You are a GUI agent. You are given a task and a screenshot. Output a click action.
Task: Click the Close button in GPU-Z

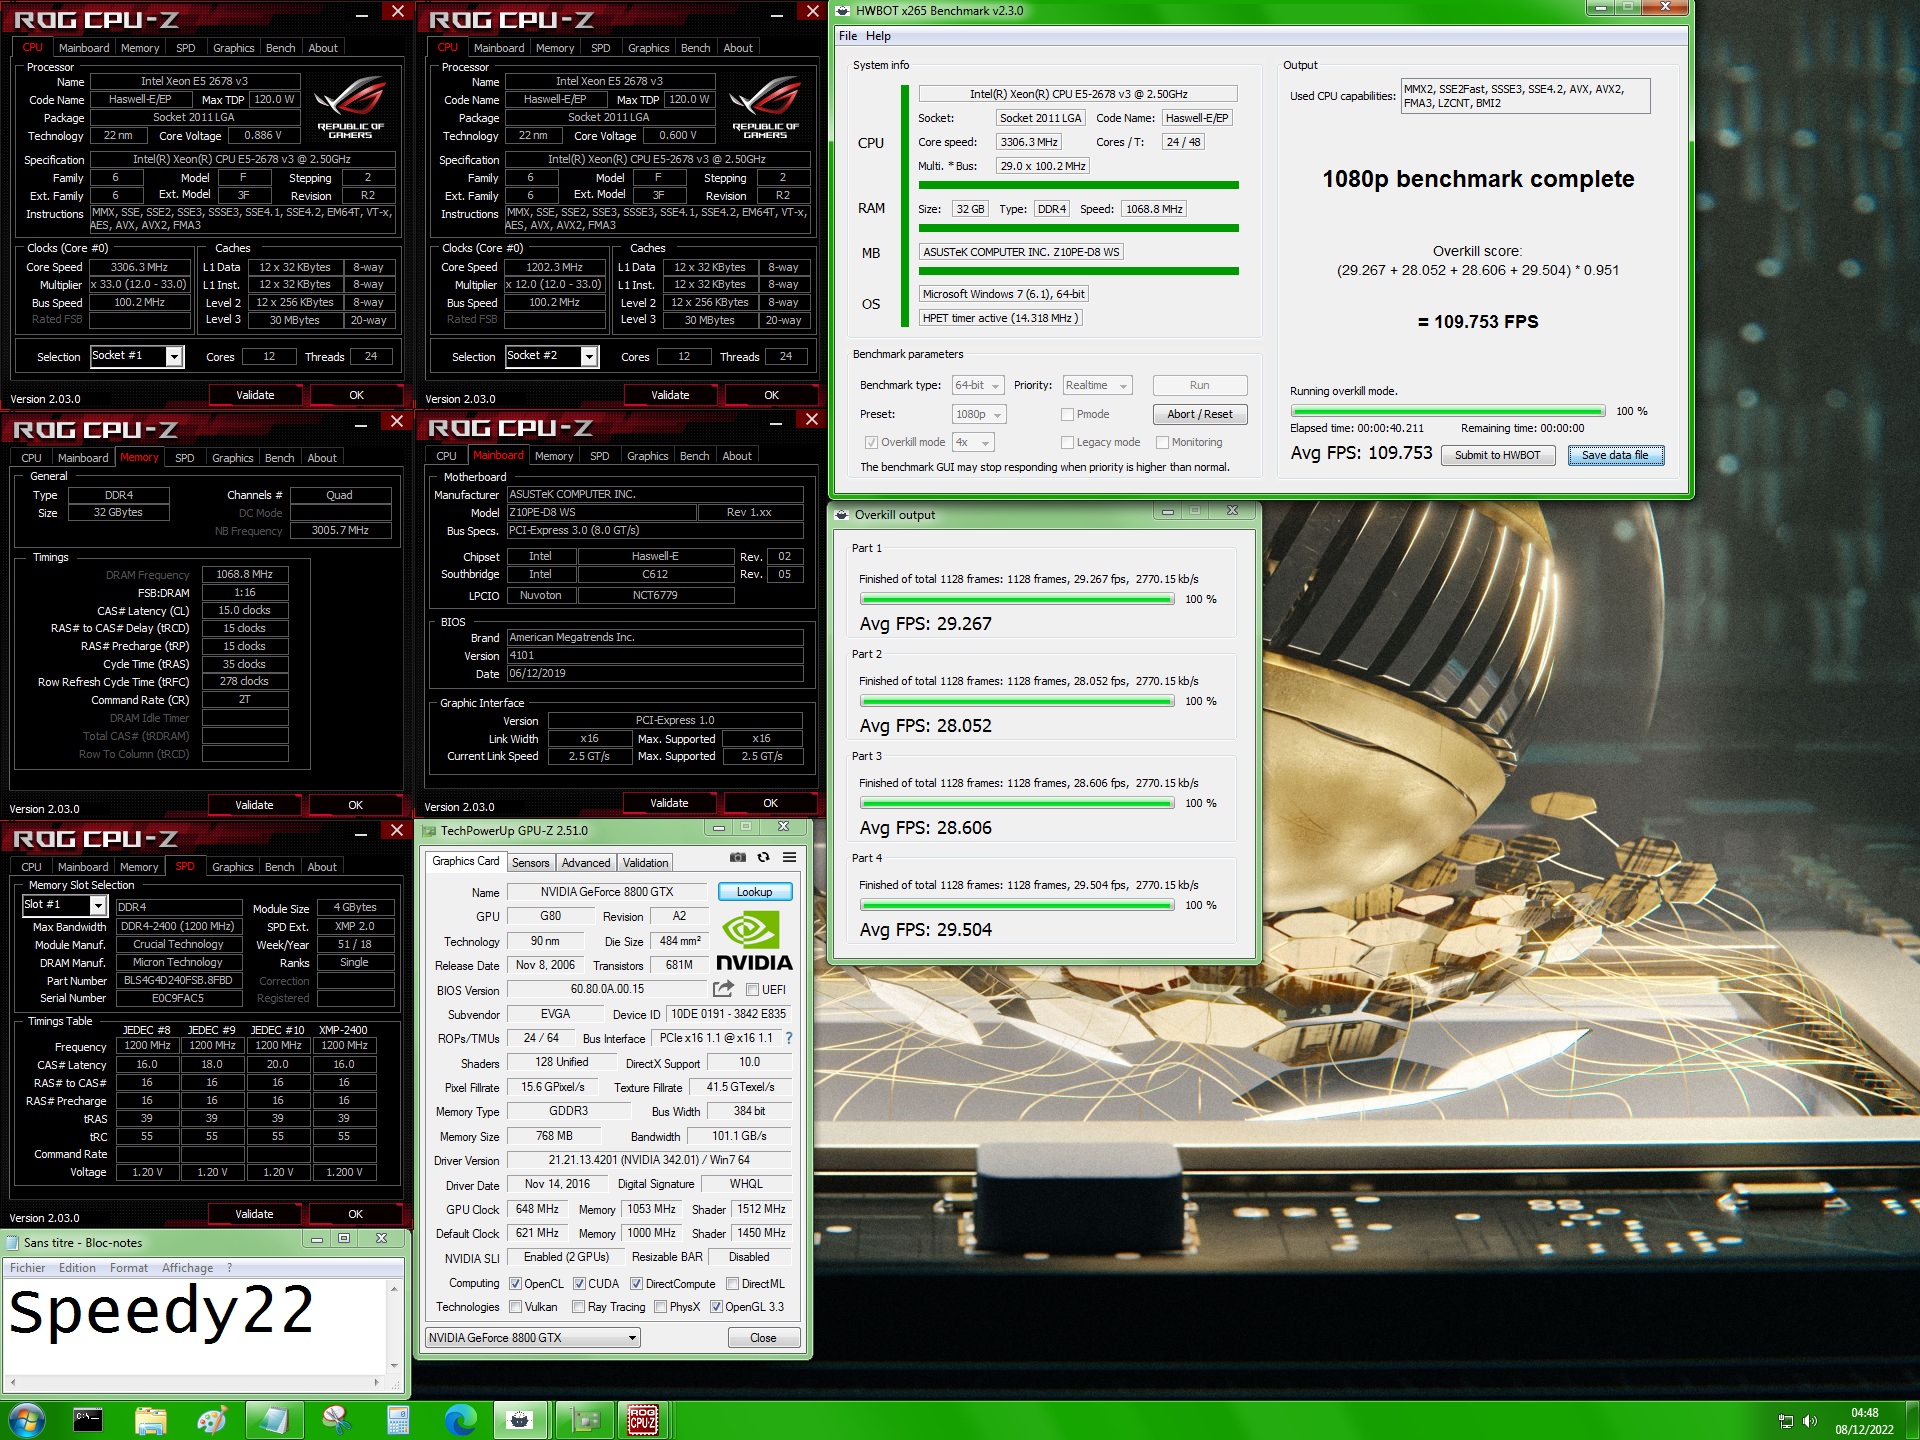763,1337
